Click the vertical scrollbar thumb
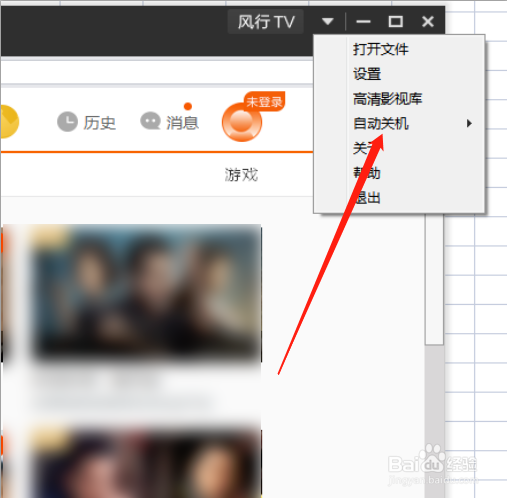This screenshot has width=507, height=498. click(x=434, y=279)
